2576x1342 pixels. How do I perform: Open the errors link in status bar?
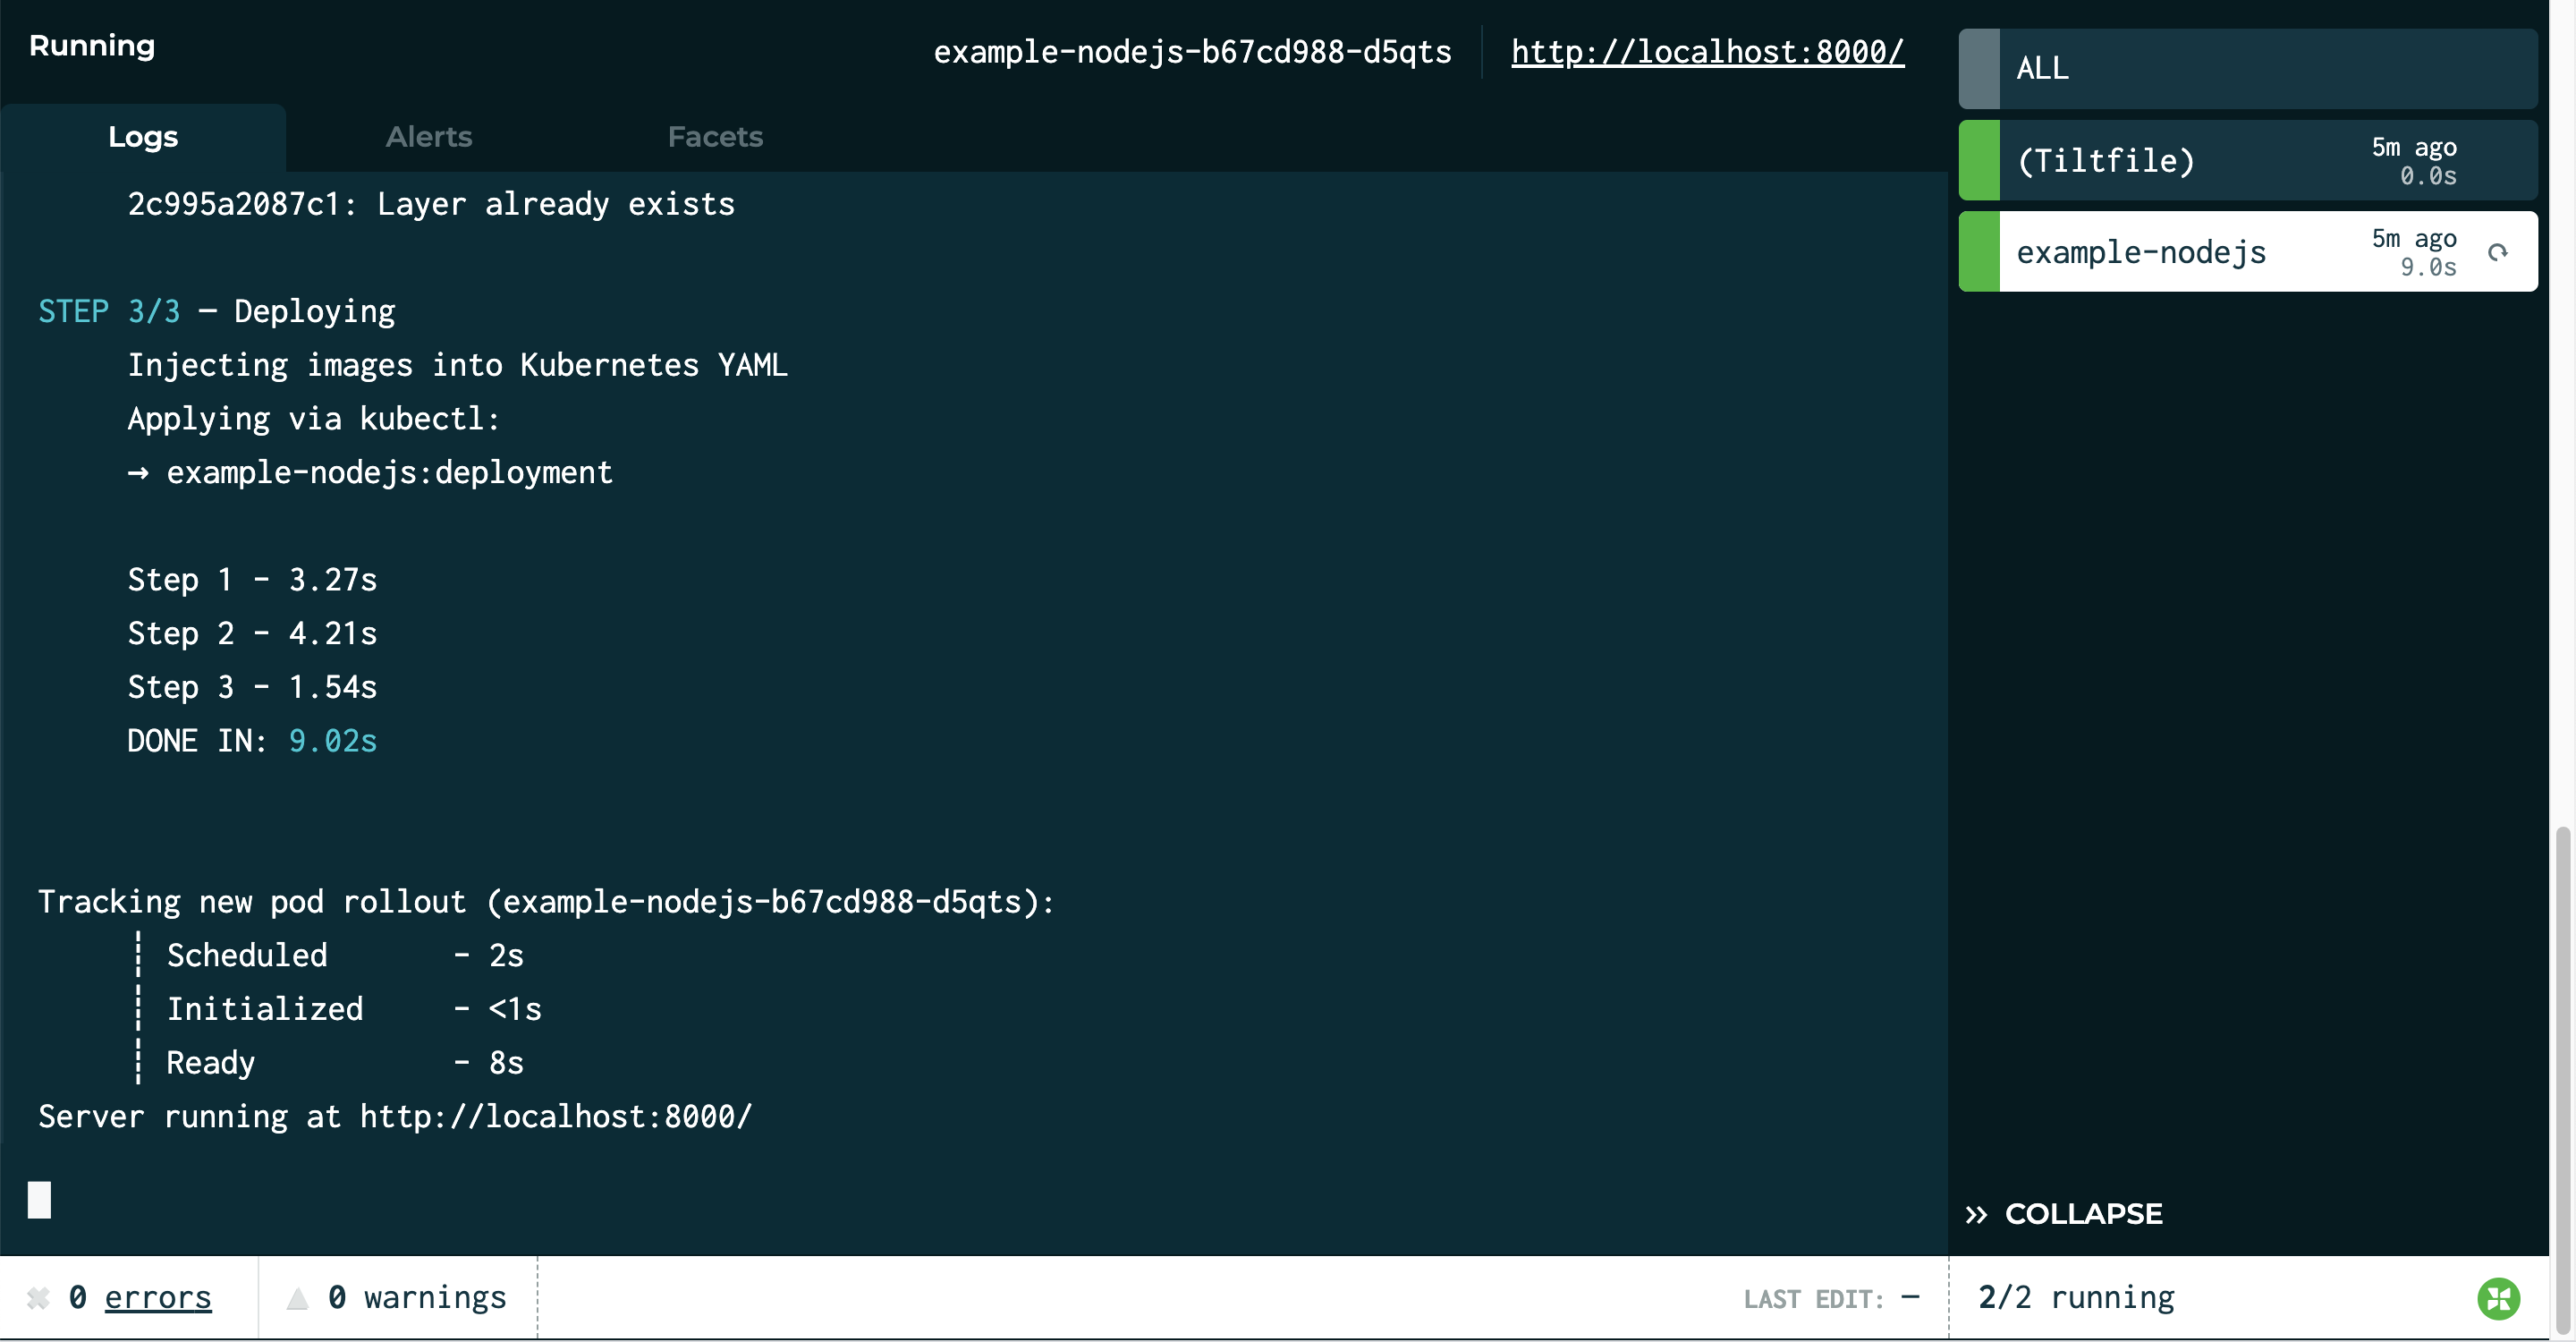pyautogui.click(x=158, y=1297)
